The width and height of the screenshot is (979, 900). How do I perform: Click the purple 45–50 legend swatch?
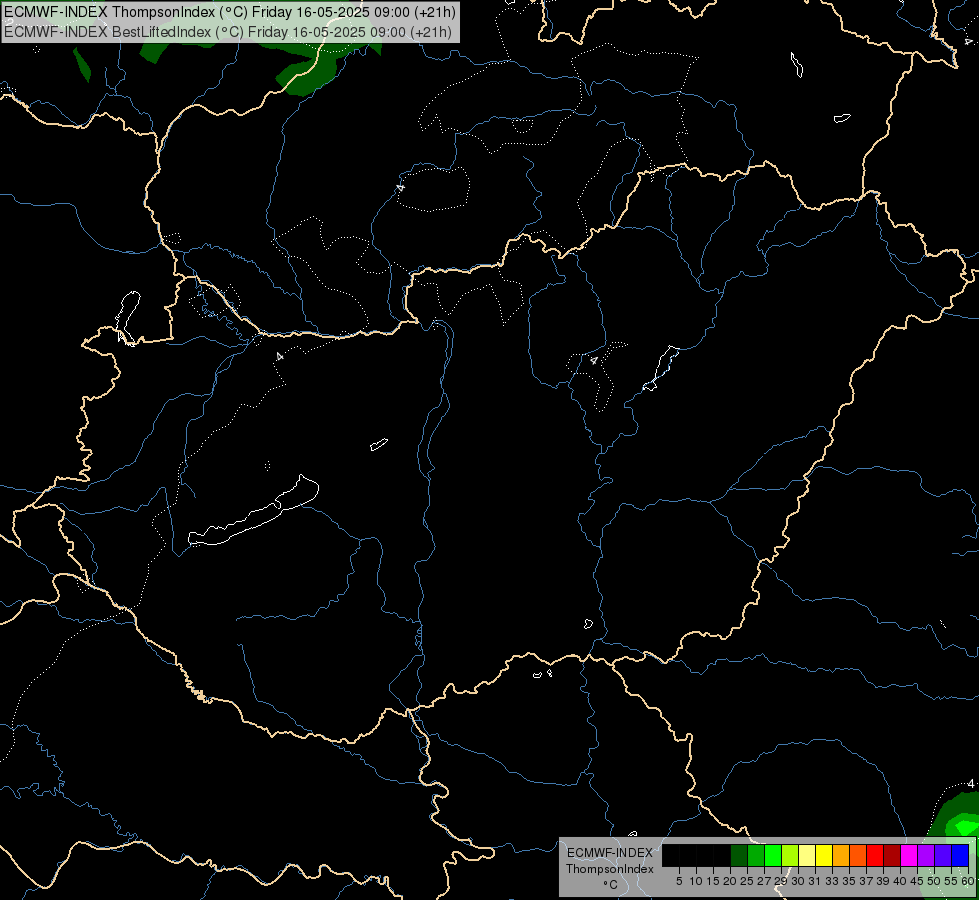[x=926, y=855]
